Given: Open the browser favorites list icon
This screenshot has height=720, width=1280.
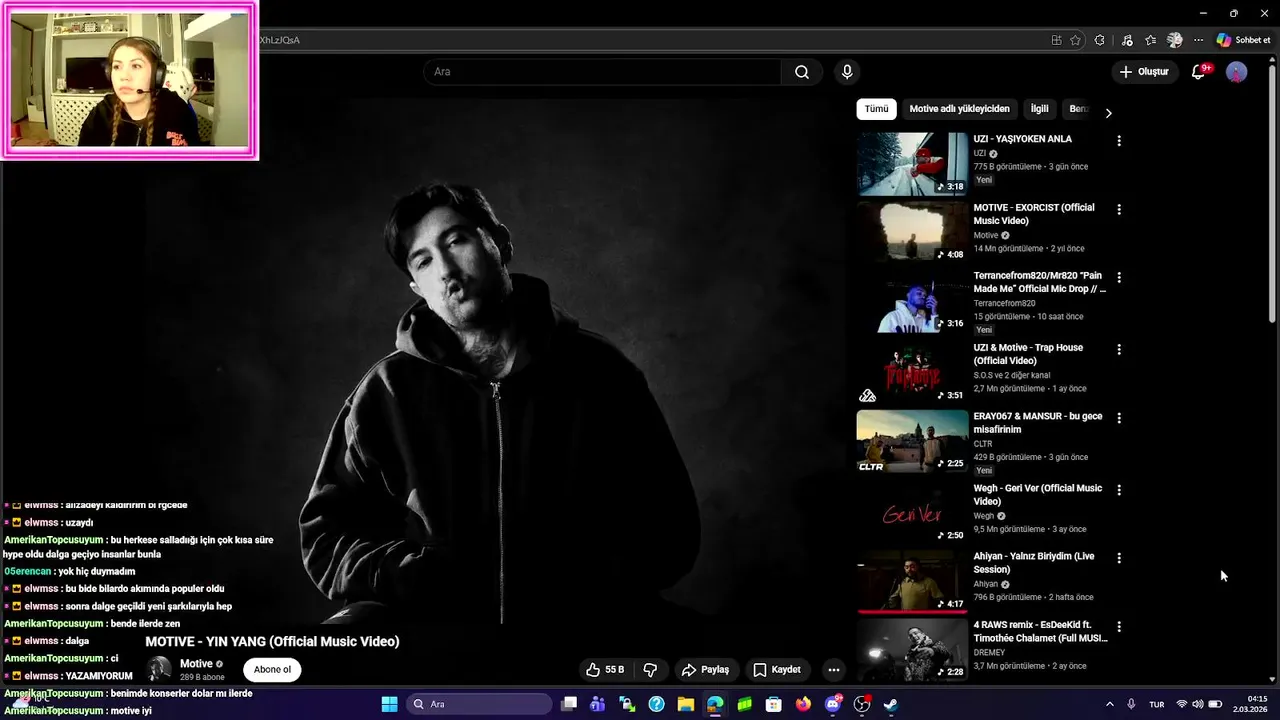Looking at the screenshot, I should click(x=1151, y=40).
